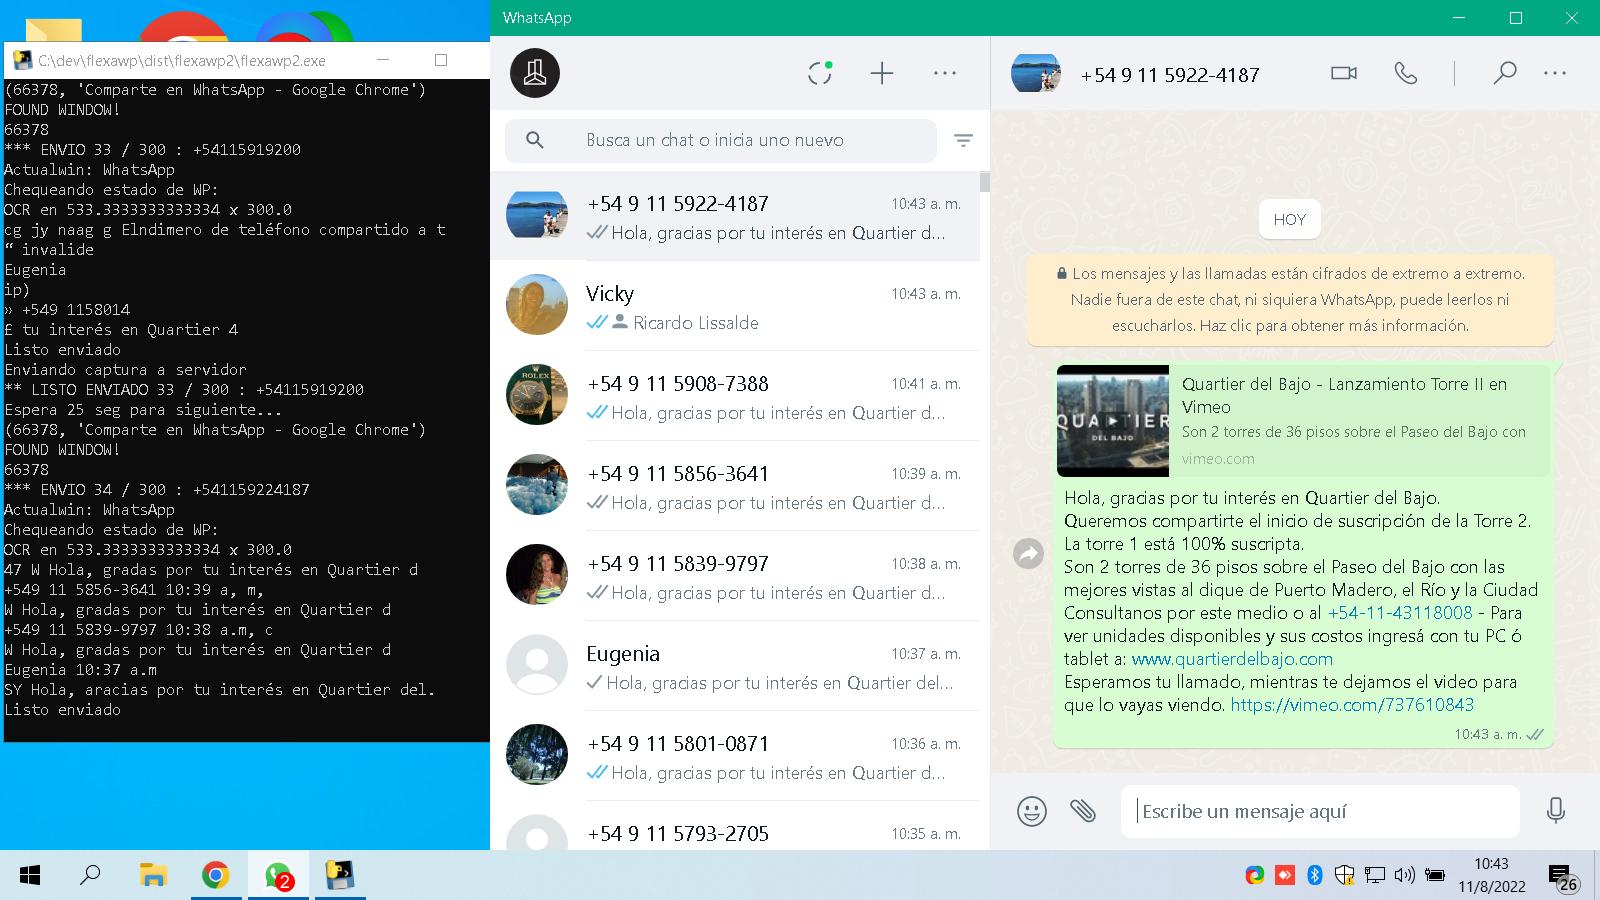
Task: Open the emoji picker
Action: pos(1032,811)
